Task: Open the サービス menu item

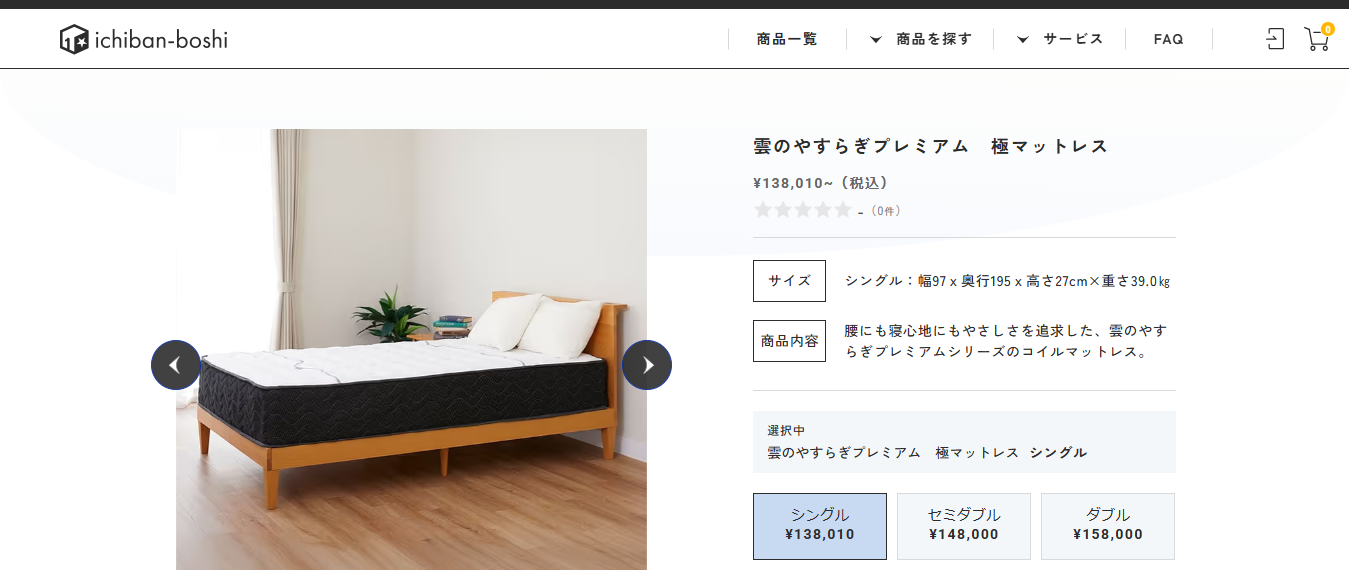Action: pos(1073,39)
